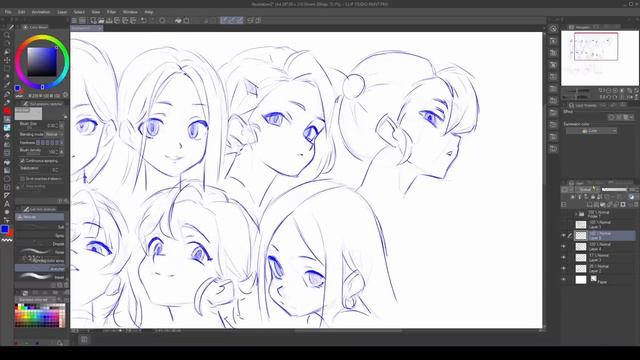
Task: Select the Watercolor sub tool group tab
Action: [x=40, y=217]
